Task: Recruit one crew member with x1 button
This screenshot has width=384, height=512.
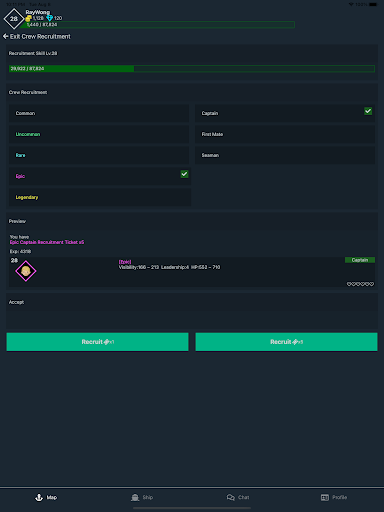Action: (x=97, y=342)
